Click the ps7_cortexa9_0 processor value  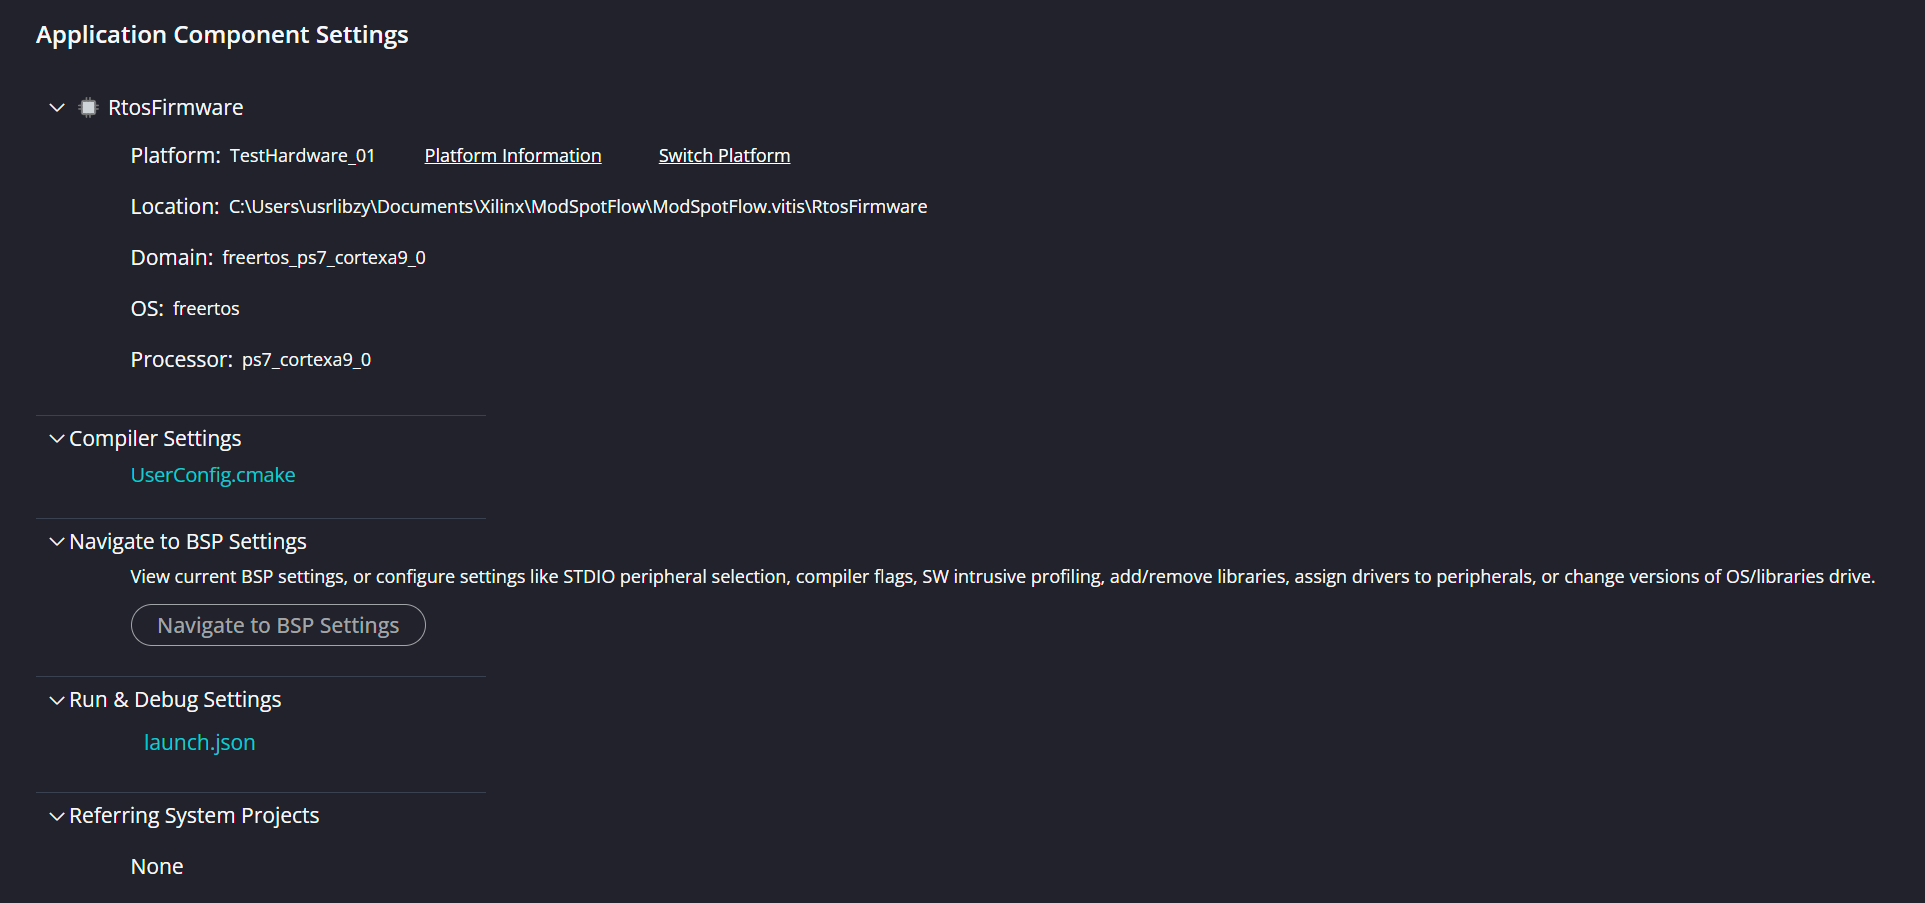click(x=306, y=360)
